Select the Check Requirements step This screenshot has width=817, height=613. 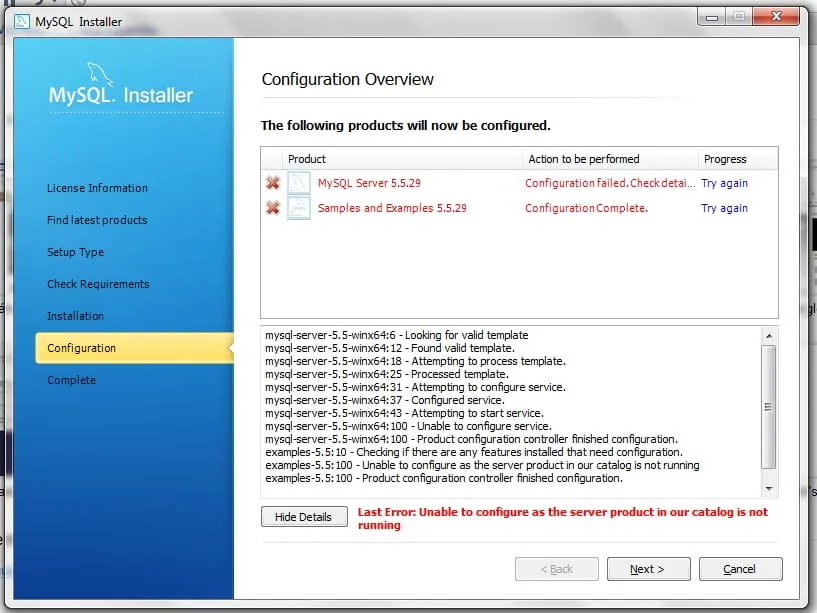[x=98, y=284]
